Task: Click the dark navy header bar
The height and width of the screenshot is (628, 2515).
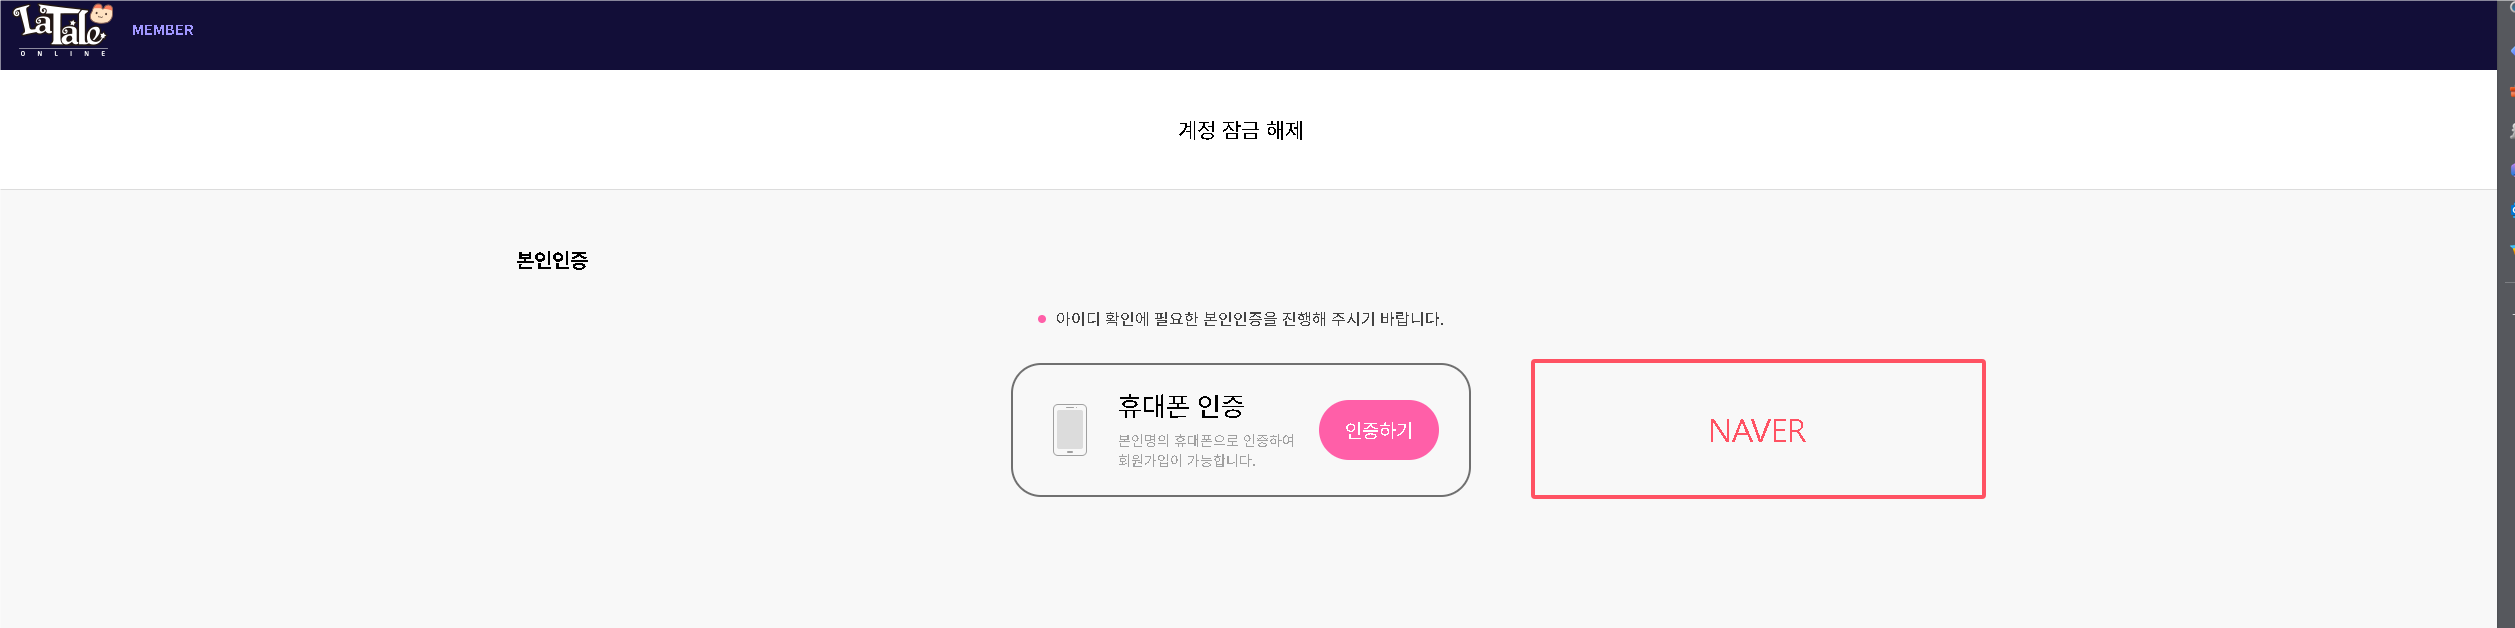Action: pos(1200,34)
